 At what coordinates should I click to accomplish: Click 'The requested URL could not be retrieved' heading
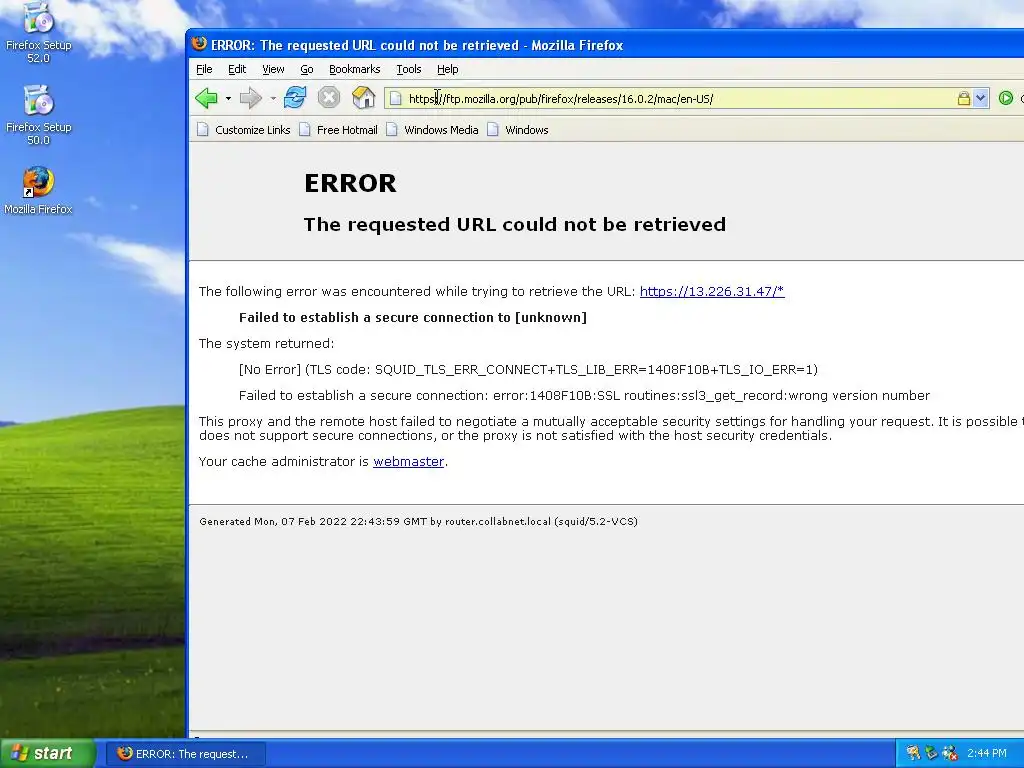515,225
